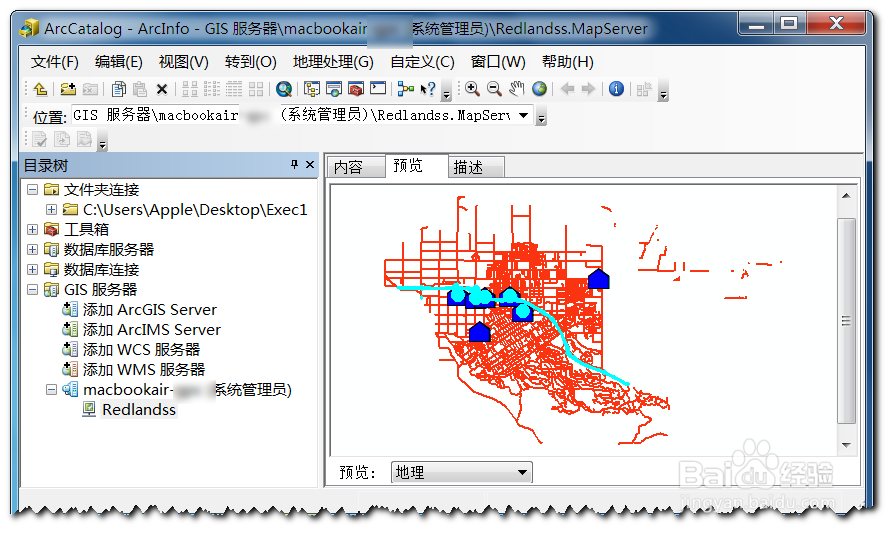Select the Pan hand tool
Viewport: 885px width, 533px height.
516,89
